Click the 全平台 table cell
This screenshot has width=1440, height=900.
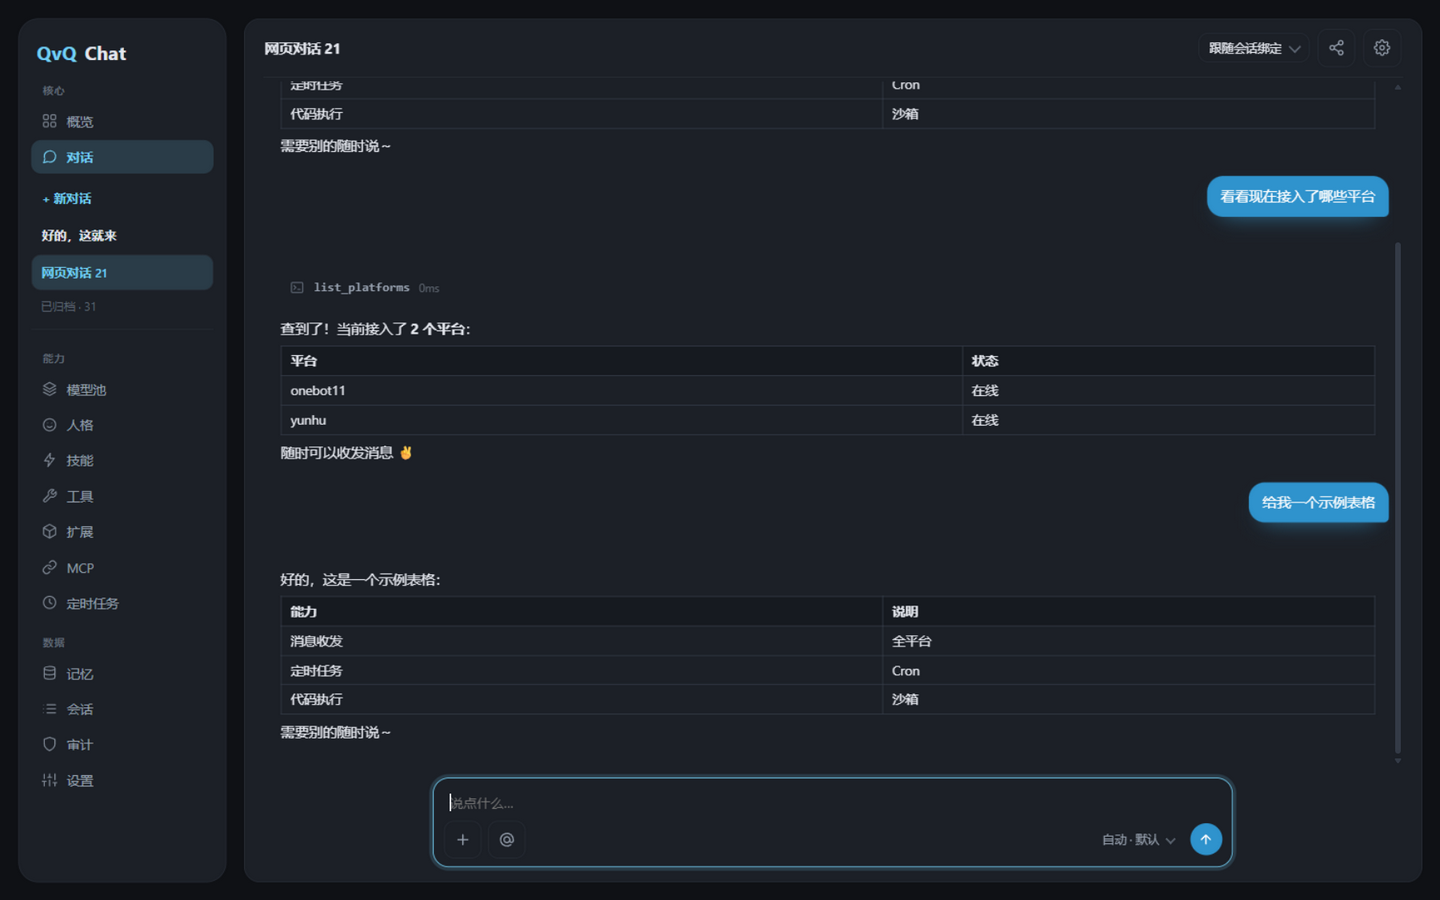pyautogui.click(x=1128, y=641)
